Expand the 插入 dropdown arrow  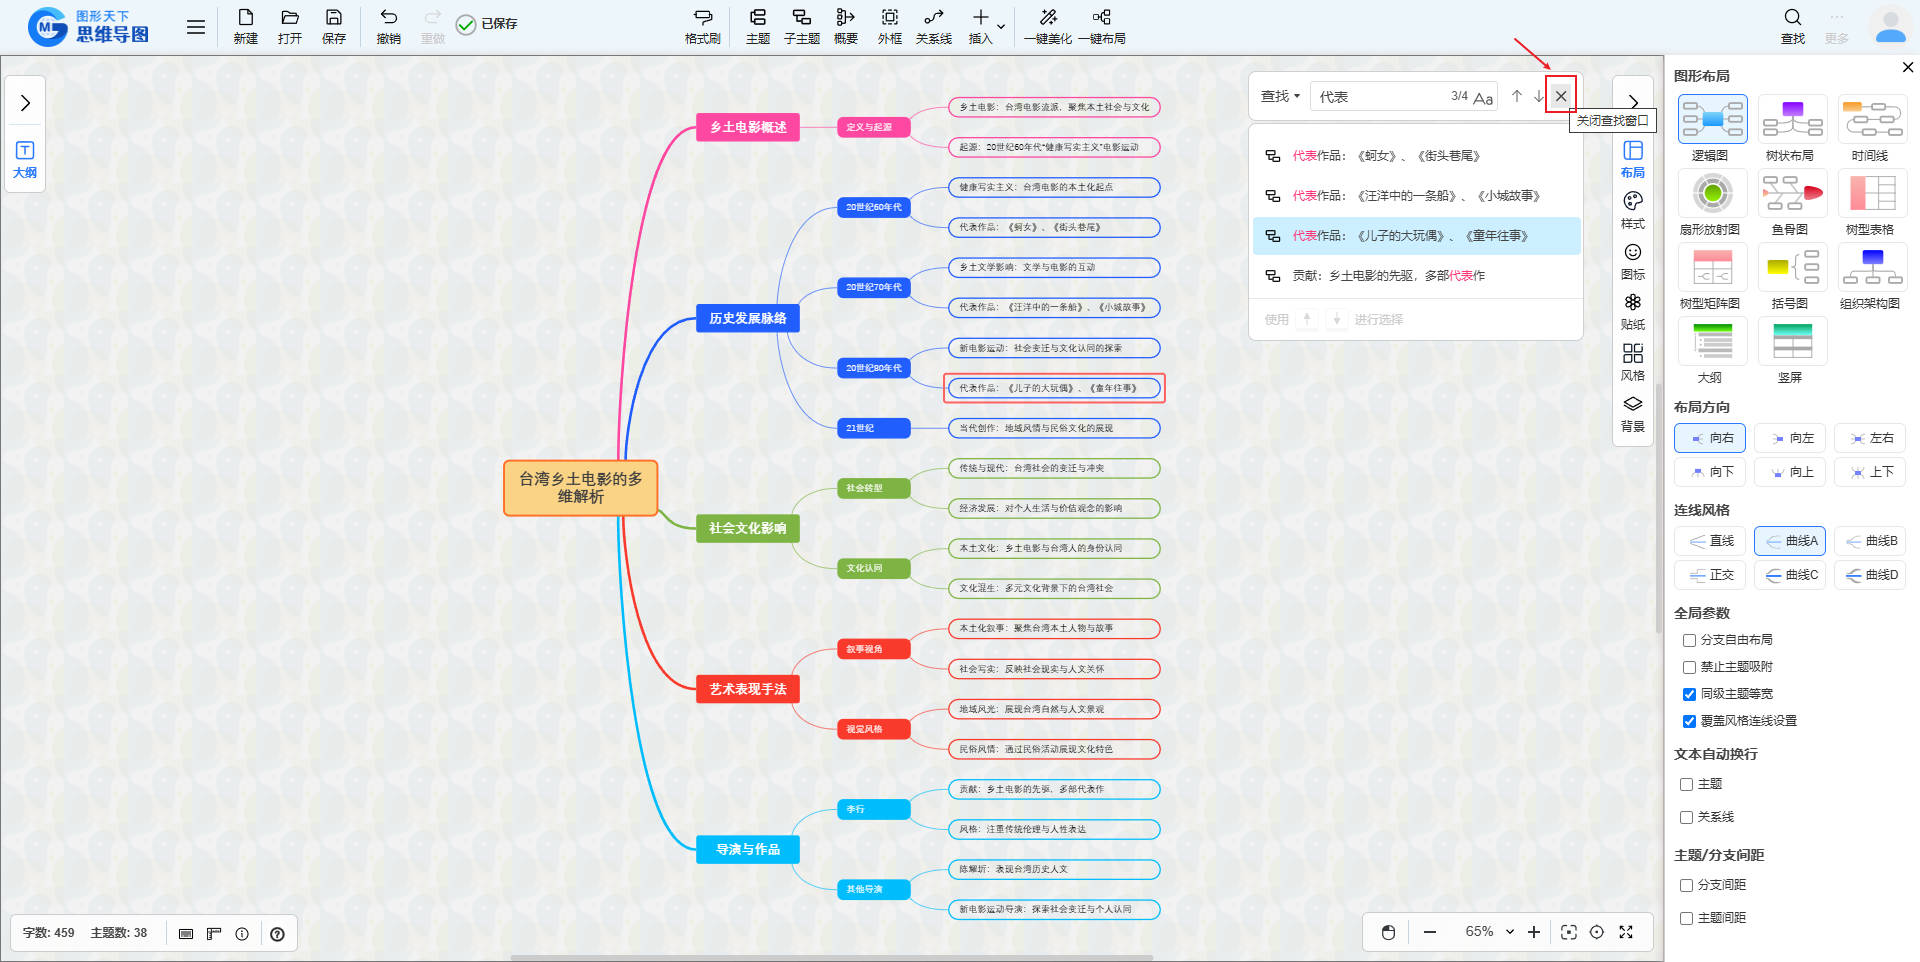coord(1001,26)
